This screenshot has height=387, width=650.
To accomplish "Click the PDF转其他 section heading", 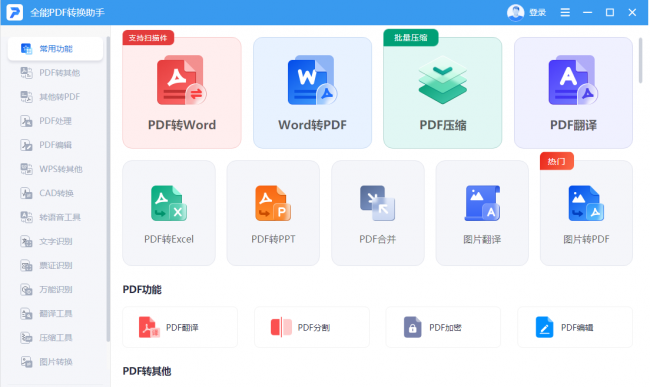I will [147, 371].
